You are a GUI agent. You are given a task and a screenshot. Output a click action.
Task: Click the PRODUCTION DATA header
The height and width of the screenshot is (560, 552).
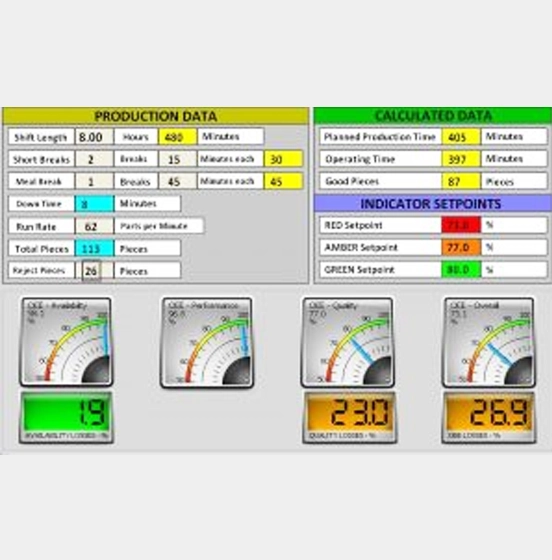155,116
